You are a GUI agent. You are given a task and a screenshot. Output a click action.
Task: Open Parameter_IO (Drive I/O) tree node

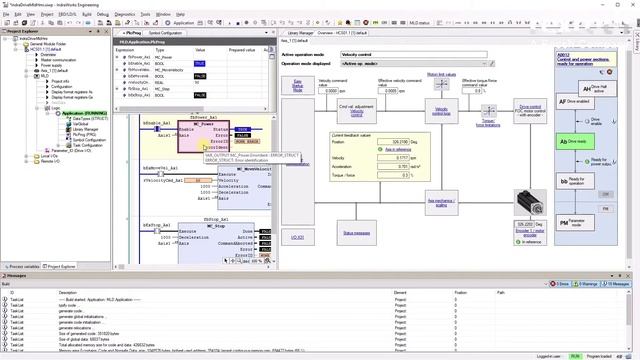71,151
